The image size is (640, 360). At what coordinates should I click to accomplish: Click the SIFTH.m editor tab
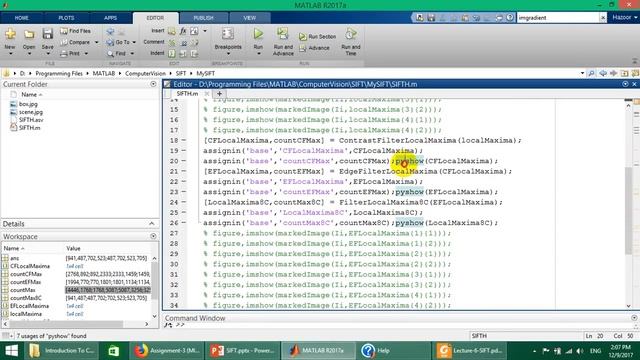tap(187, 93)
